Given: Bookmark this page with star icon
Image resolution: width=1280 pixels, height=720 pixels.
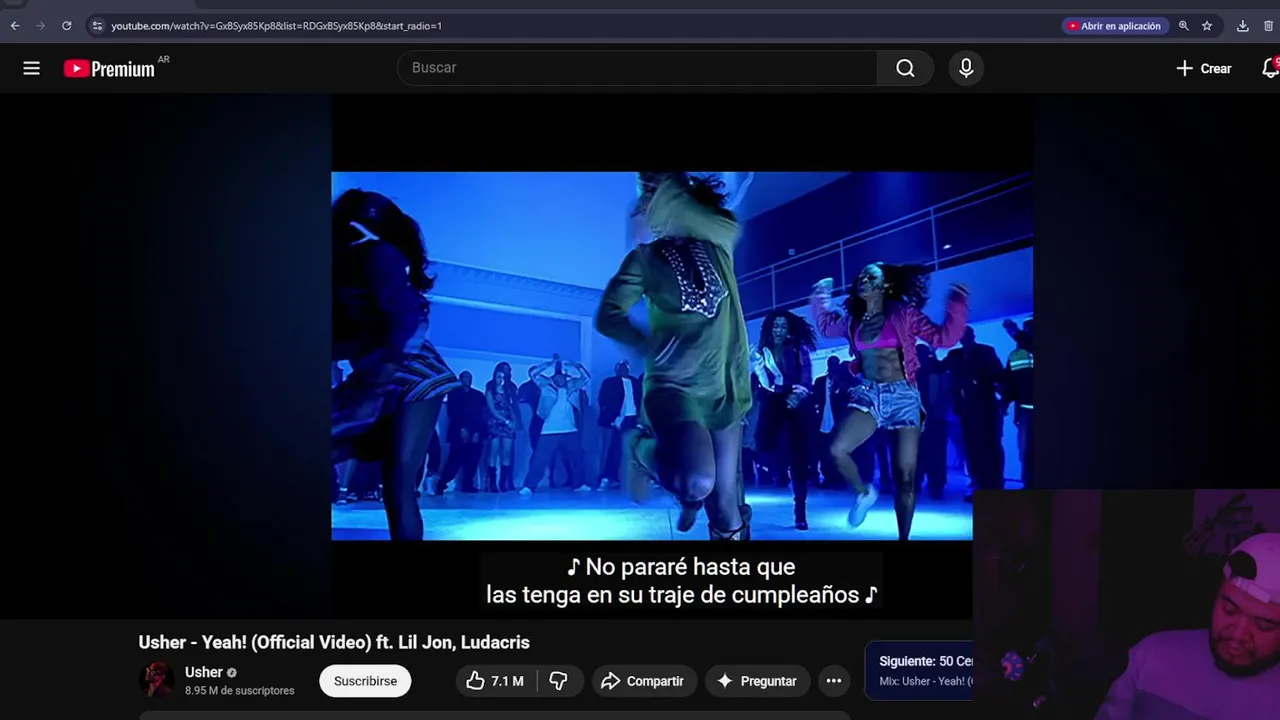Looking at the screenshot, I should [1207, 26].
